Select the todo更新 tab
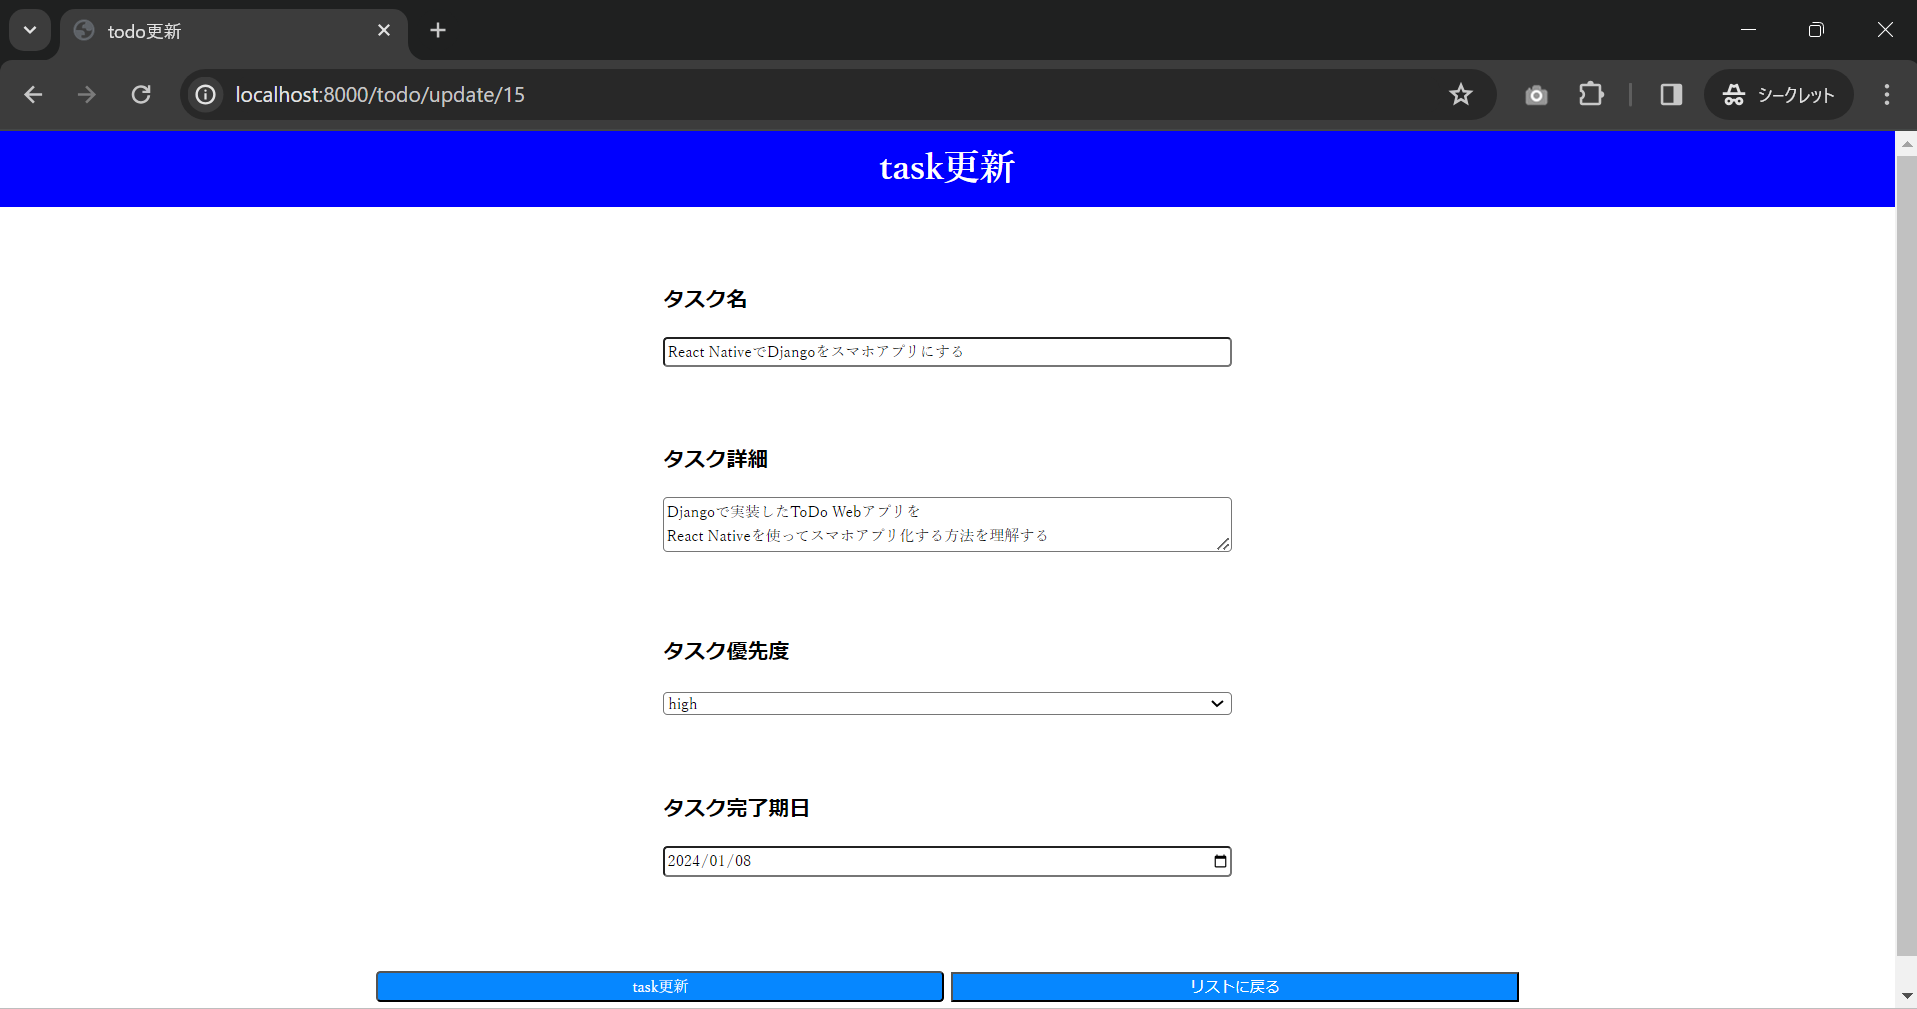Viewport: 1917px width, 1009px height. pos(200,31)
